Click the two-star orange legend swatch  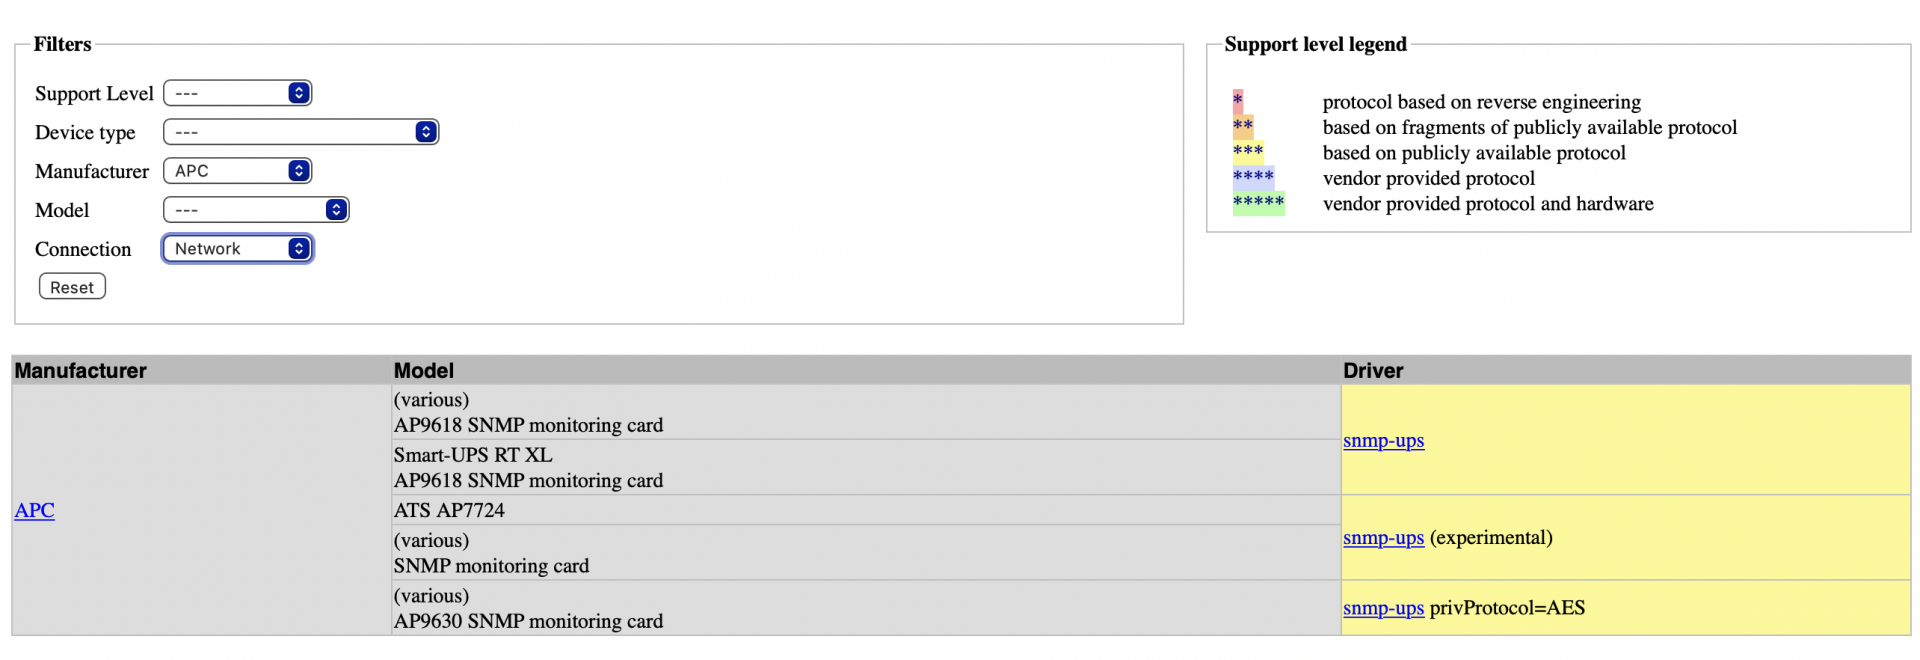click(x=1243, y=127)
